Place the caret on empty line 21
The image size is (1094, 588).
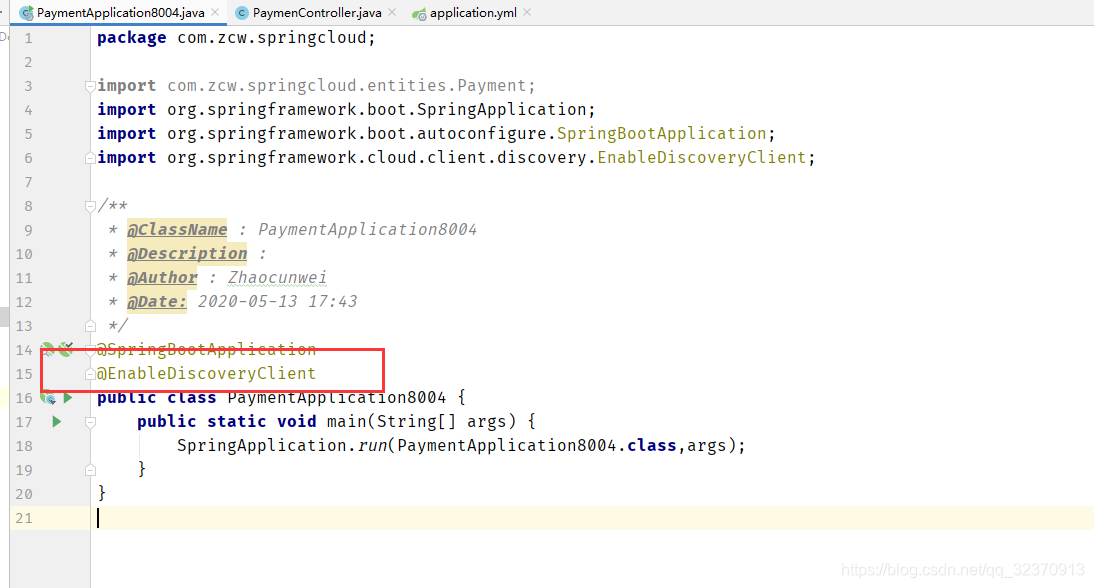click(592, 518)
